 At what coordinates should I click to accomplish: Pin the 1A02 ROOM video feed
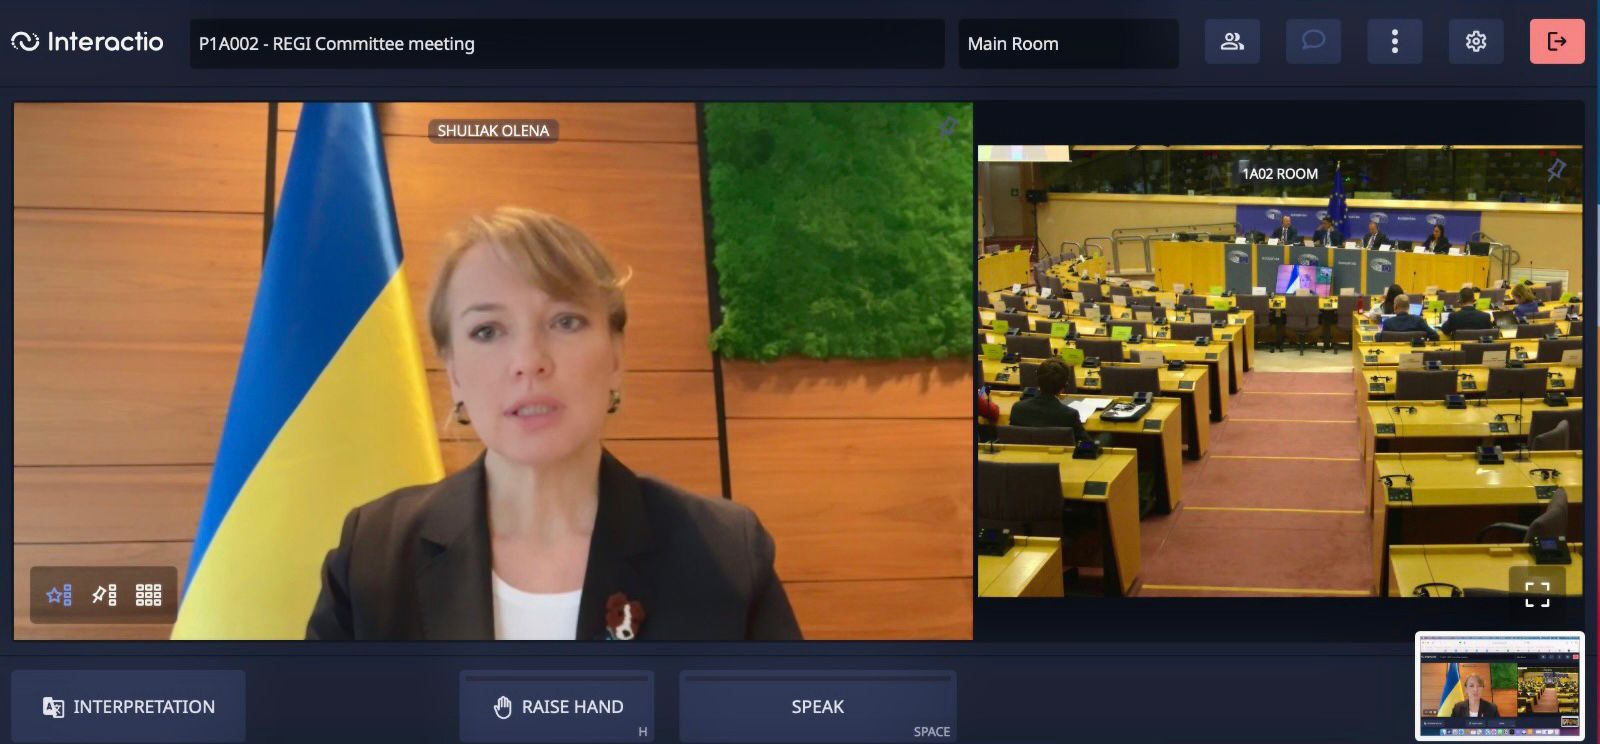pos(1556,170)
